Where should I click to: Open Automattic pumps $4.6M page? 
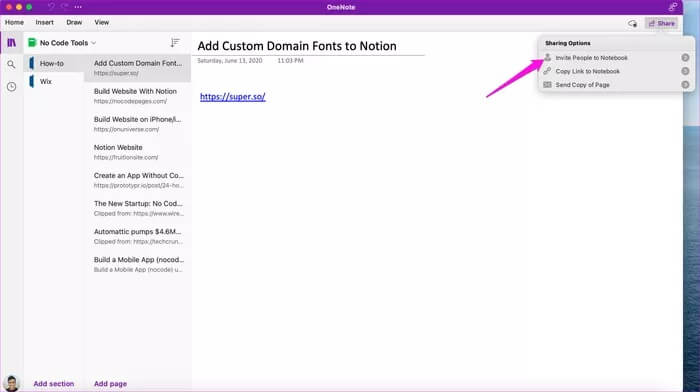point(138,237)
